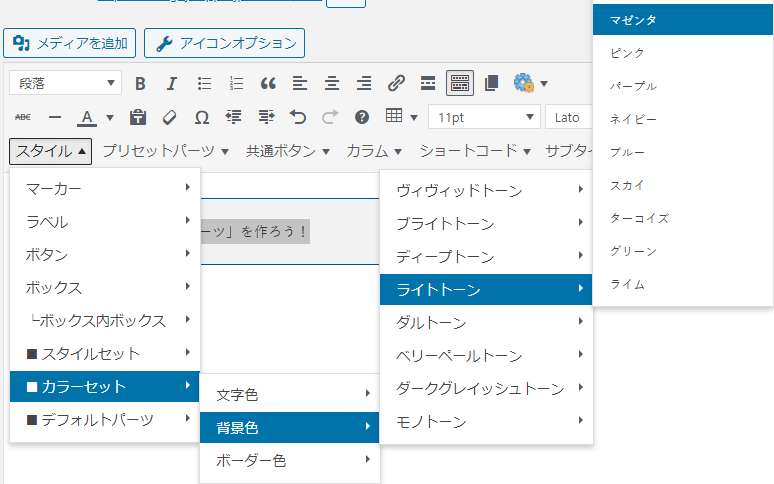Apply the text color A icon
This screenshot has height=484, width=774.
coord(87,117)
